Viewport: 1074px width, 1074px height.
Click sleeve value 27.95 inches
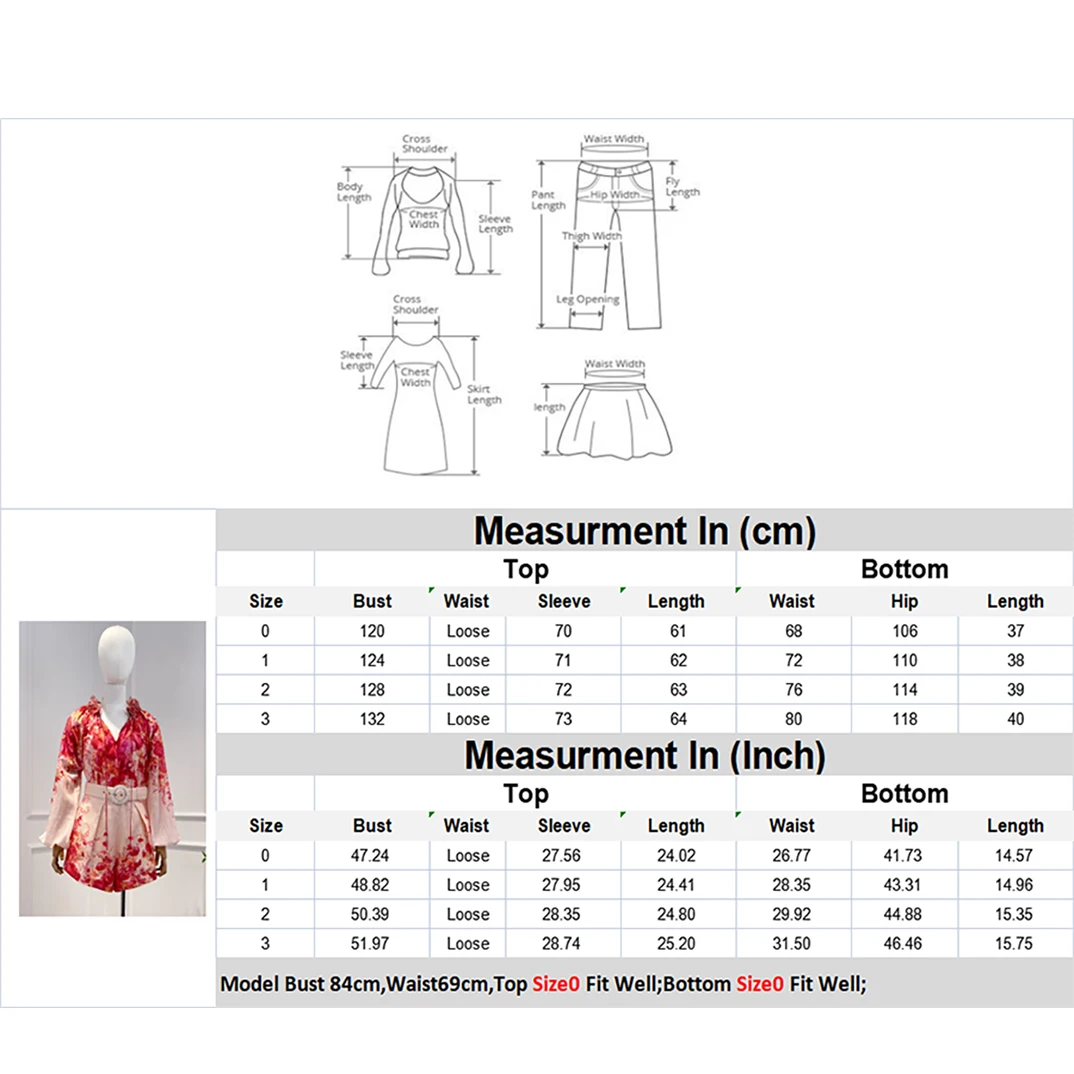561,885
